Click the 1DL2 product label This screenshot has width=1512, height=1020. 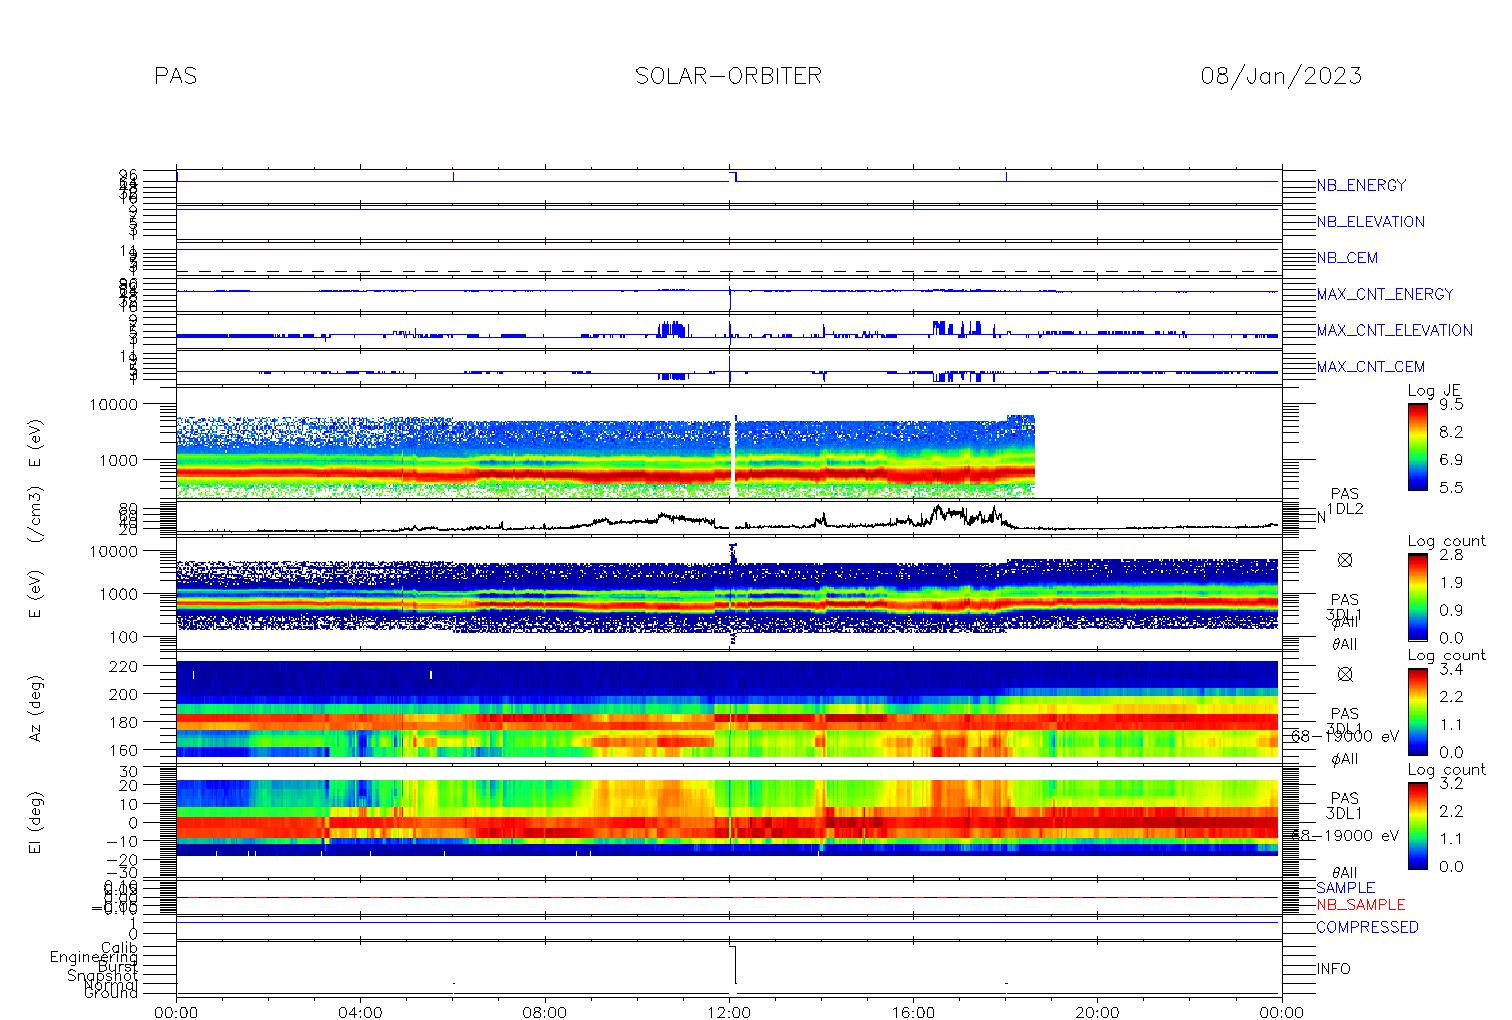click(x=1345, y=509)
